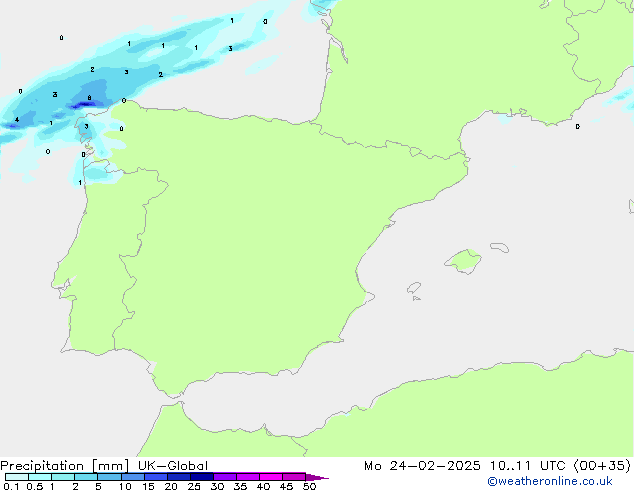Click the 'Mo 24-02-2025' date text
Image resolution: width=634 pixels, height=490 pixels.
(x=422, y=466)
